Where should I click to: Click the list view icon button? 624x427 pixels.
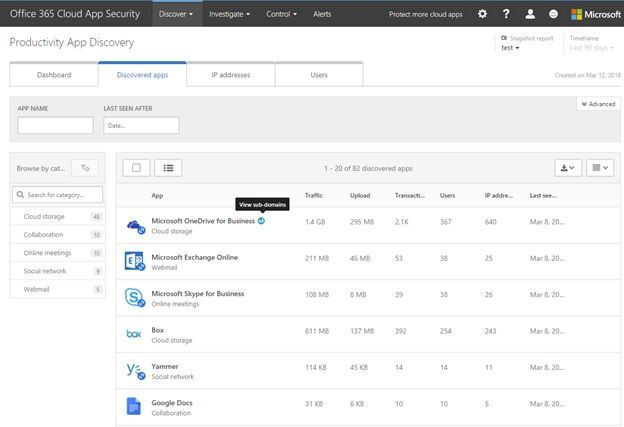[168, 168]
